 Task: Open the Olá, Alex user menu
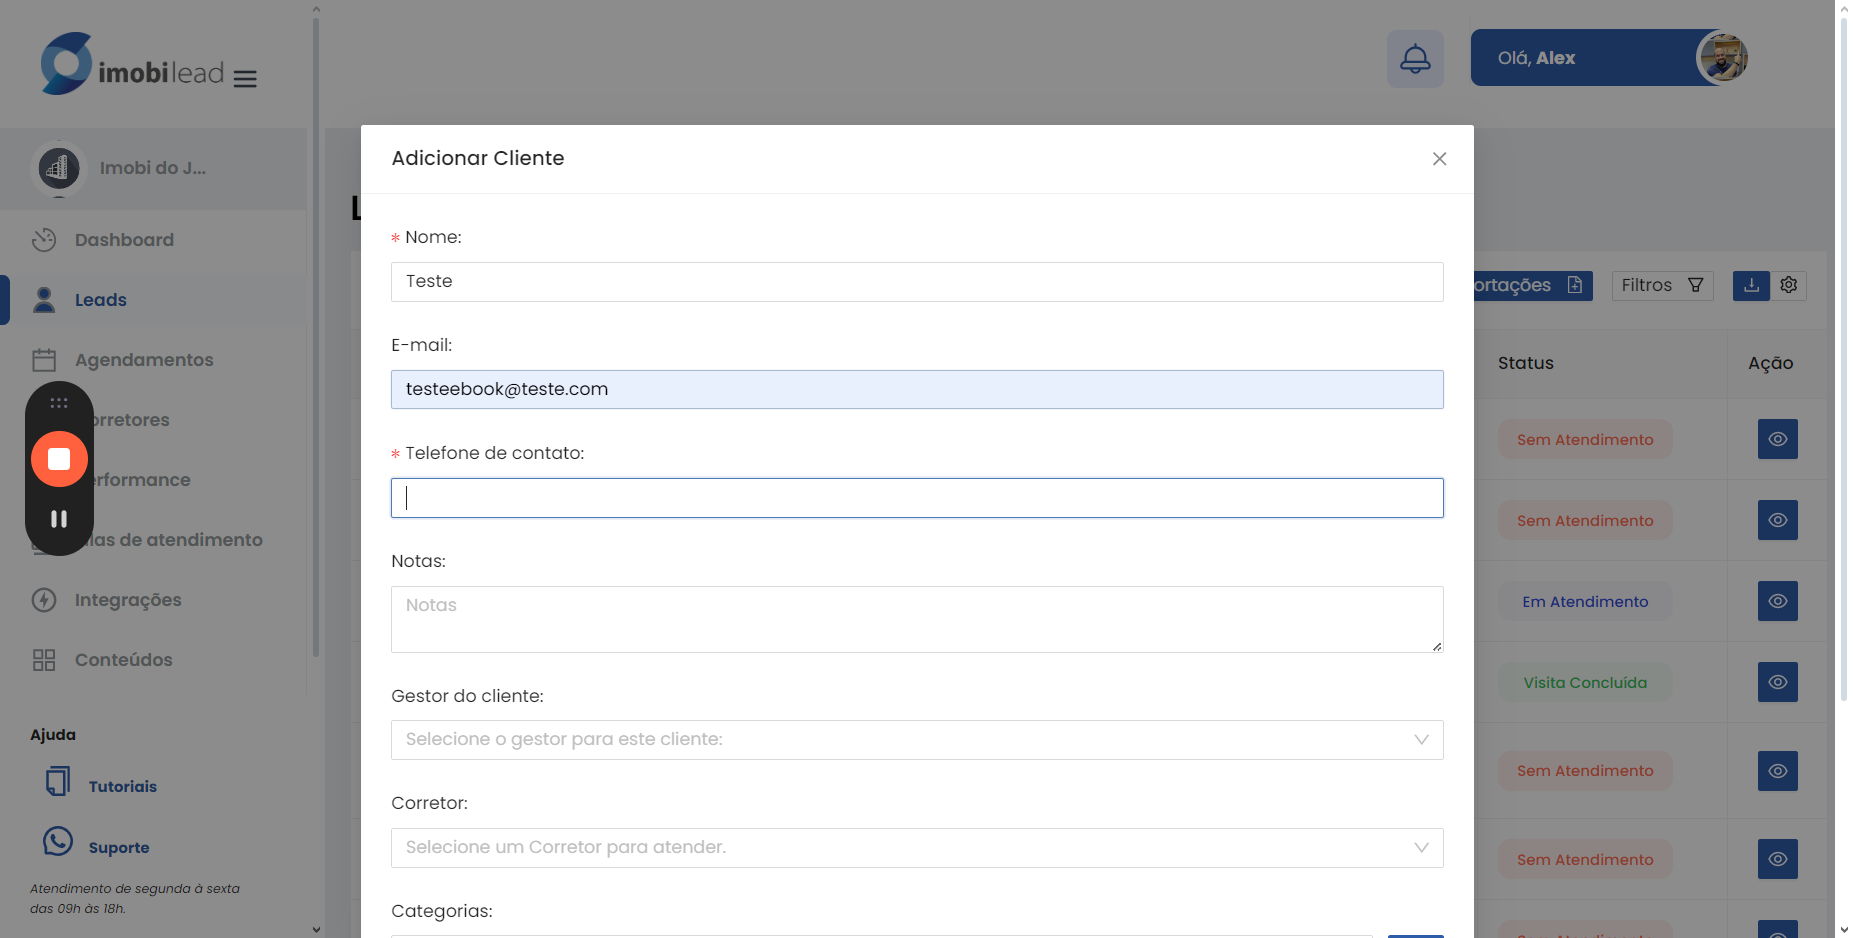tap(1610, 58)
